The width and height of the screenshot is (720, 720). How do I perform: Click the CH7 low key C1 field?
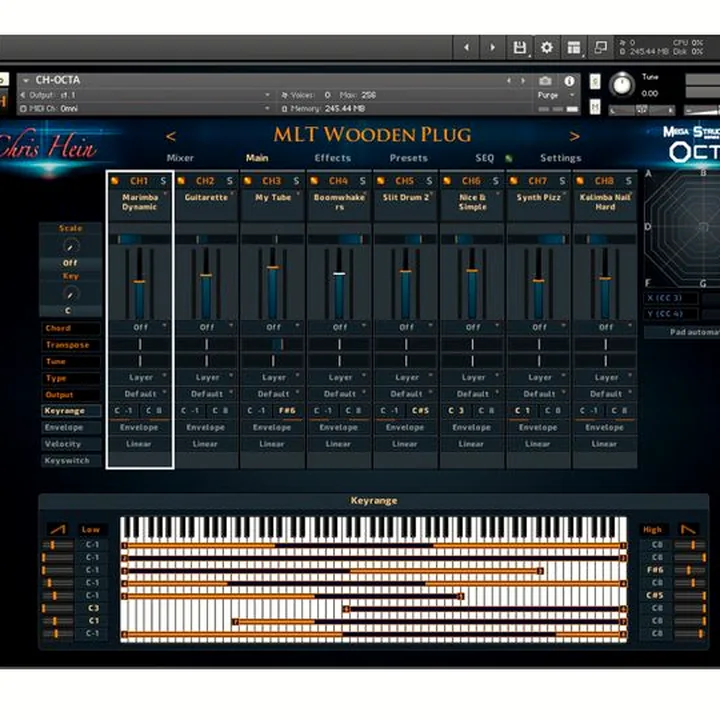coord(522,411)
